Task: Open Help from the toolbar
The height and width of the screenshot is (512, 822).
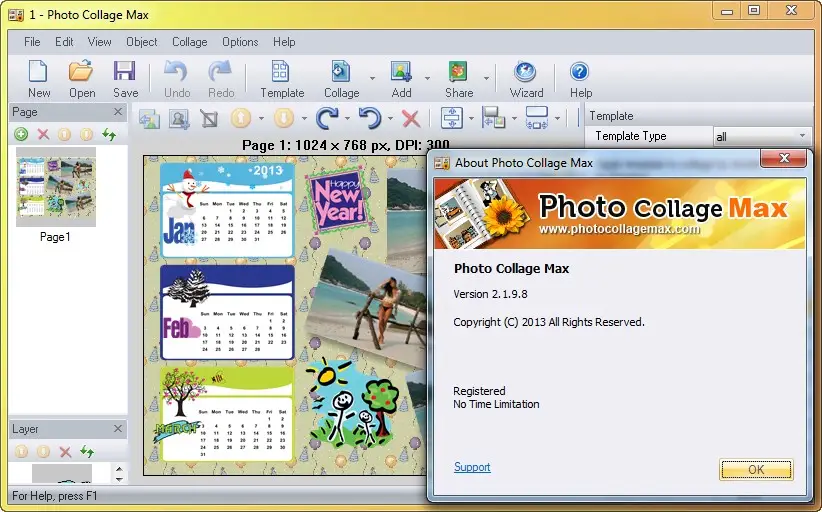Action: click(x=580, y=79)
